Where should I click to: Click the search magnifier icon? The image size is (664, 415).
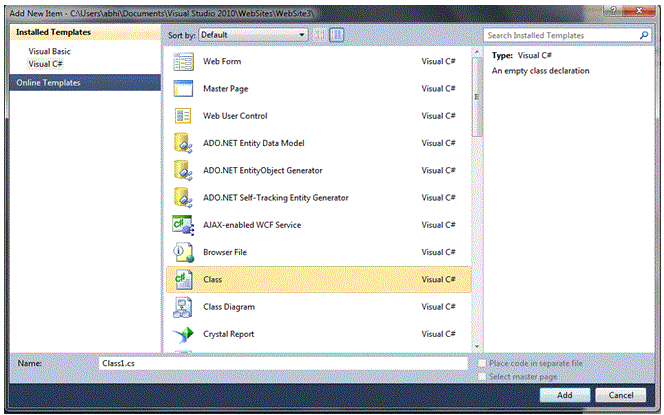coord(644,35)
